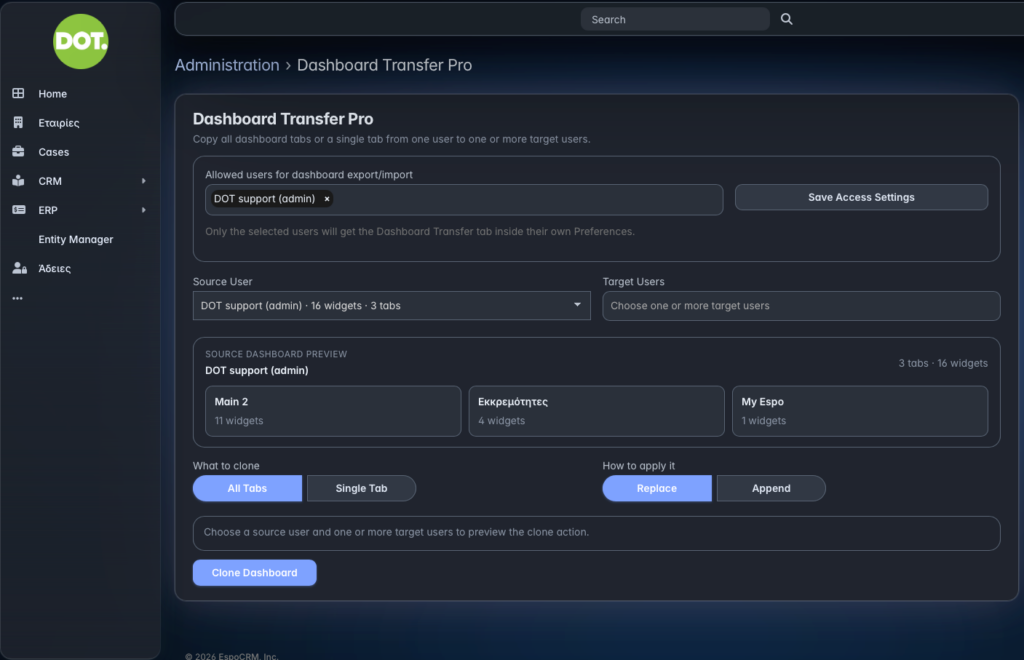Click the SOURCE DASHBOARD PREVIEW label

click(x=276, y=354)
